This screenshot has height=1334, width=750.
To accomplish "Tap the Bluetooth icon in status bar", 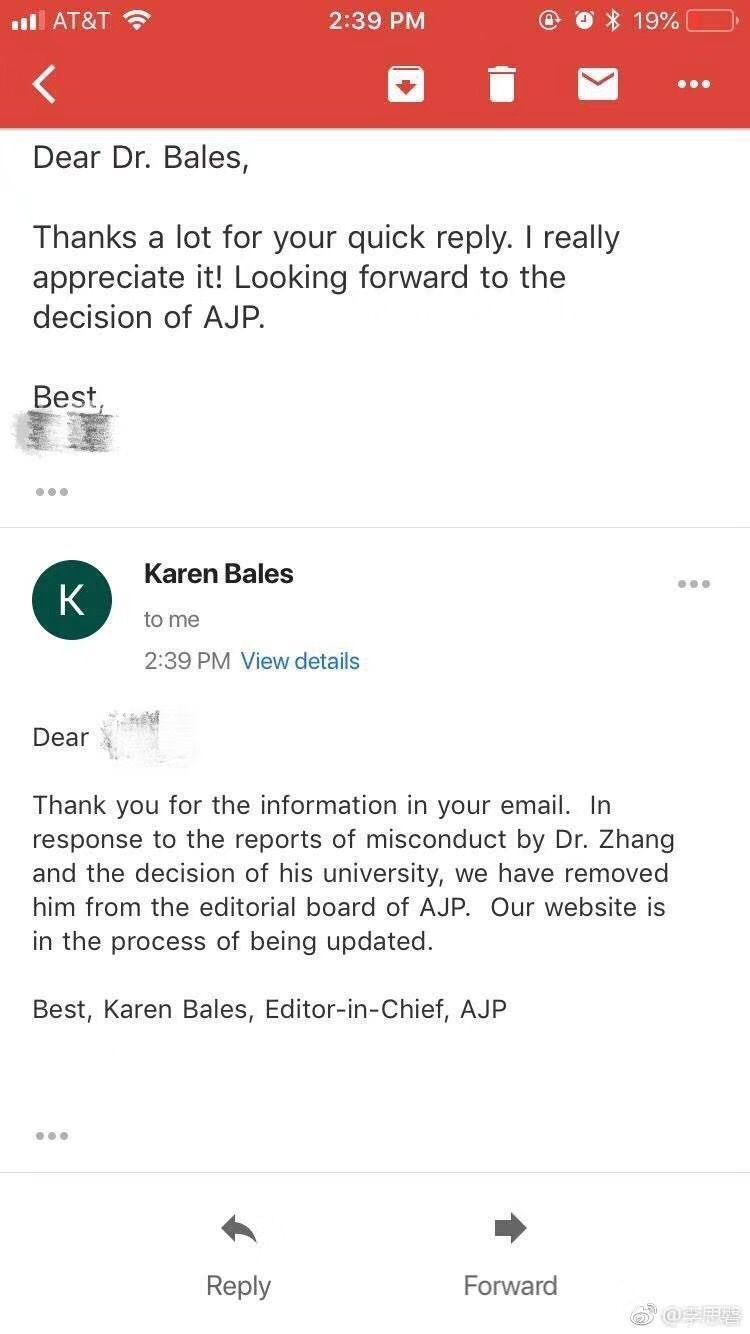I will click(x=614, y=20).
